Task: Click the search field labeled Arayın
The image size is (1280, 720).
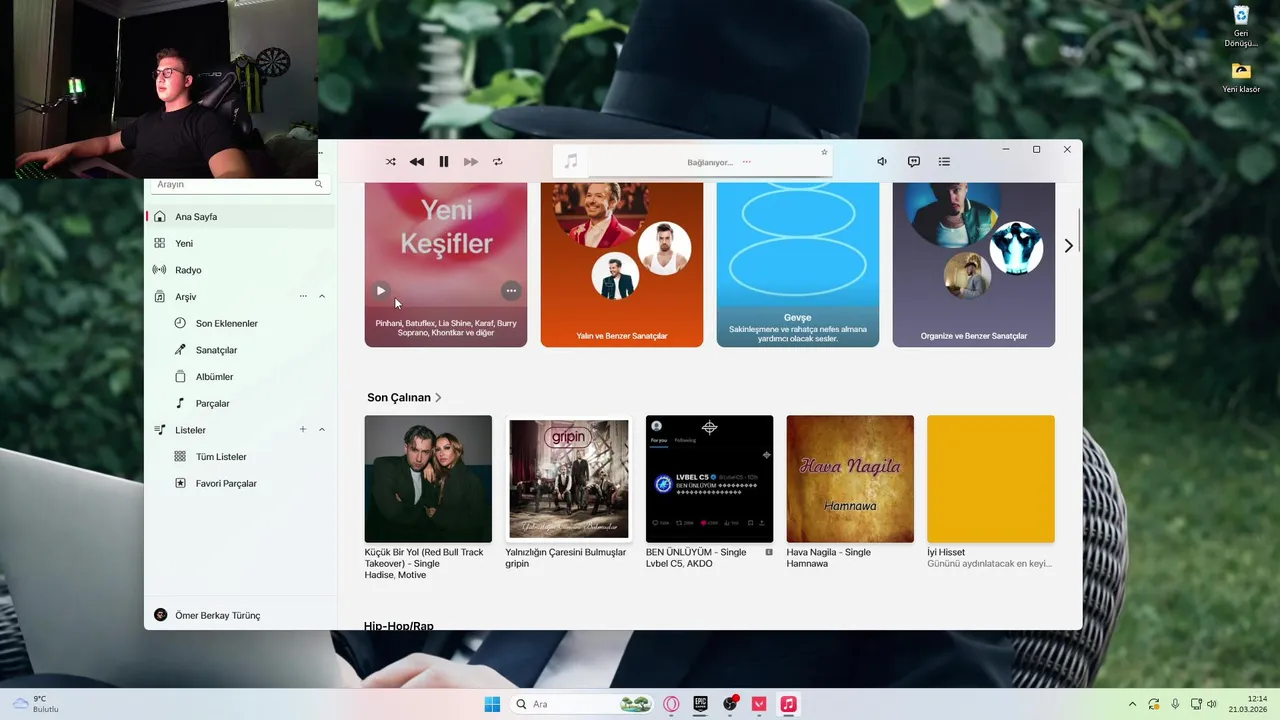Action: click(x=240, y=185)
